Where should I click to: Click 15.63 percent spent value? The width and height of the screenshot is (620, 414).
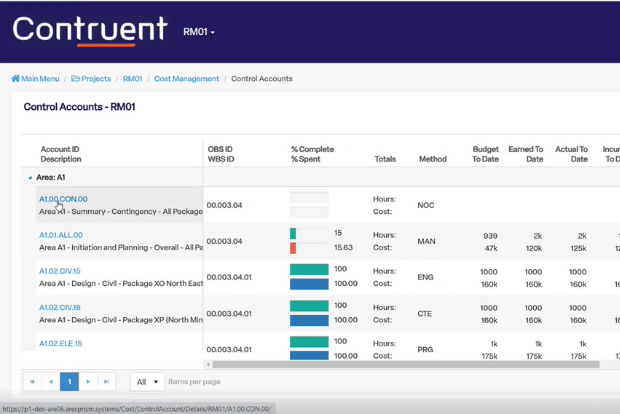click(343, 248)
